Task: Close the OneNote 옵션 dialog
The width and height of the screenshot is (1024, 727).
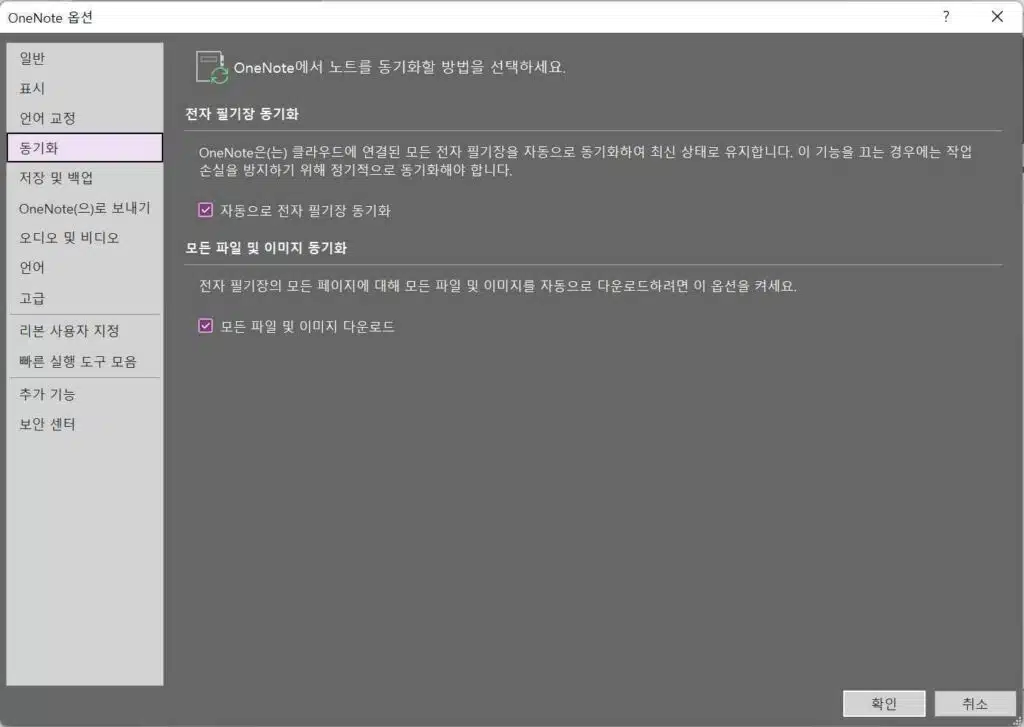Action: pyautogui.click(x=997, y=16)
